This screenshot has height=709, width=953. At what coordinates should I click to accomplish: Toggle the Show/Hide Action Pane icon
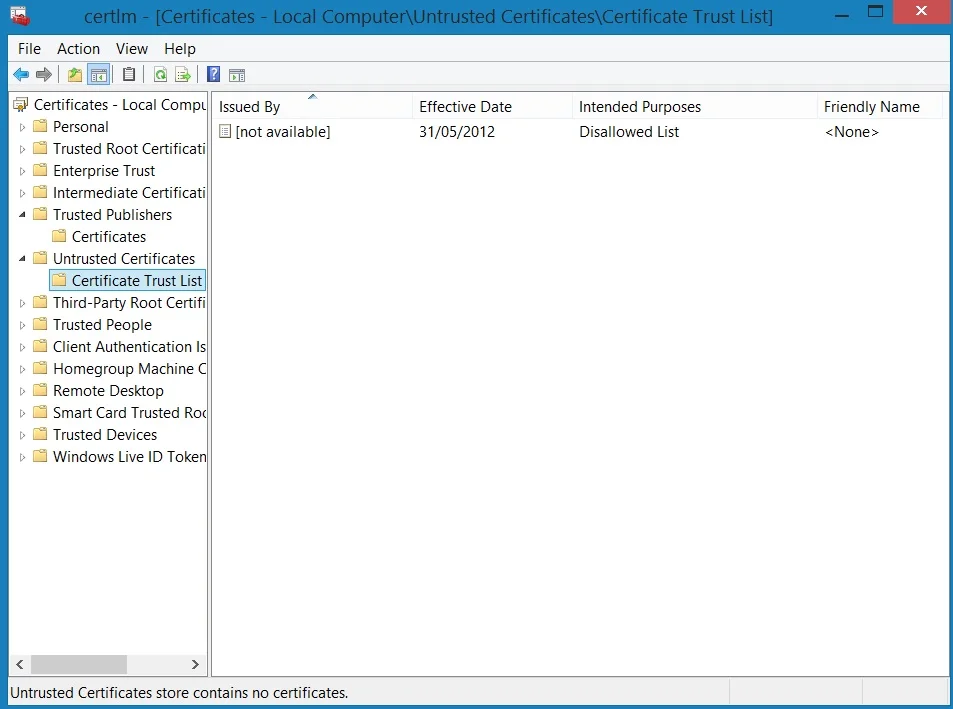(x=237, y=75)
